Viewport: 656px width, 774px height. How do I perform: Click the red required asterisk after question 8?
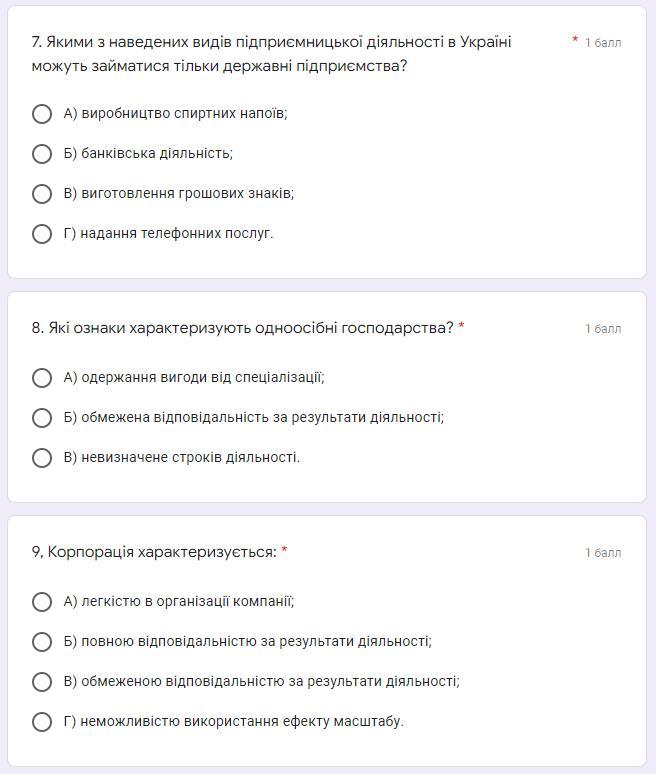461,327
